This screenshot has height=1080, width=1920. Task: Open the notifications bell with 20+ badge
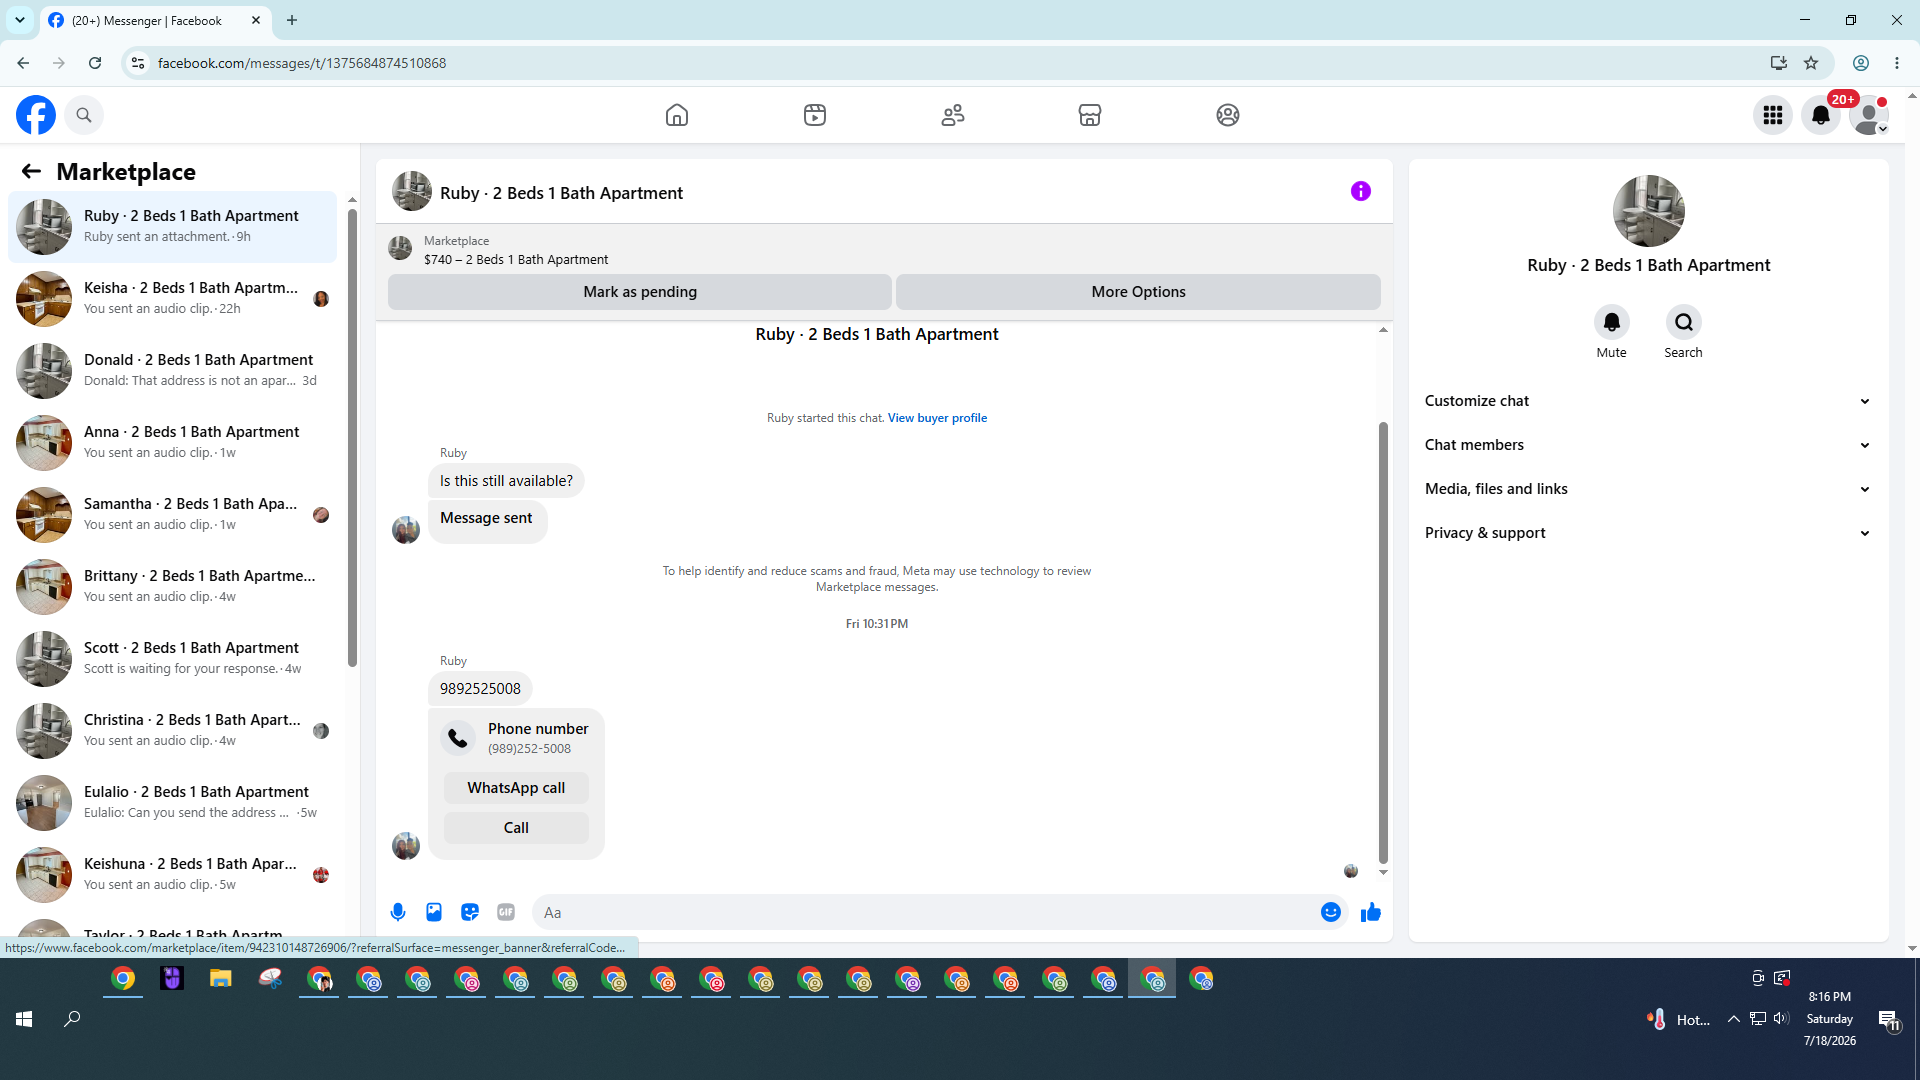point(1821,115)
